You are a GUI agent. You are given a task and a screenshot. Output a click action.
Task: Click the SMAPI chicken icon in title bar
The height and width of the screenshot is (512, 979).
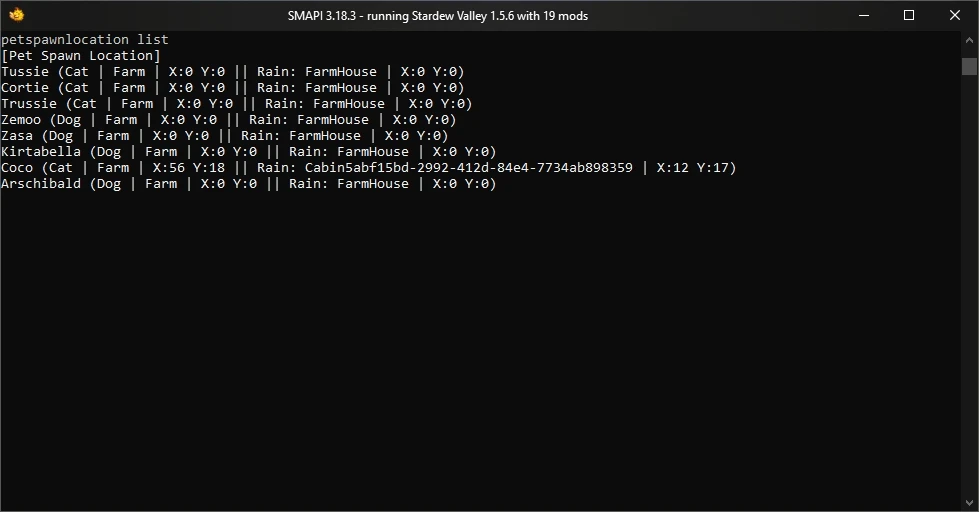pos(17,15)
